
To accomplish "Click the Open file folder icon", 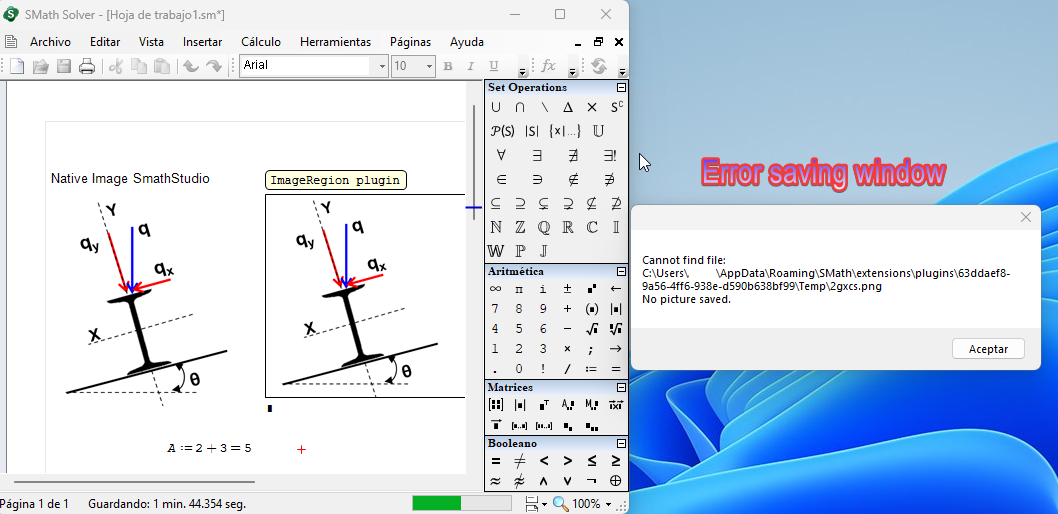I will (x=40, y=66).
